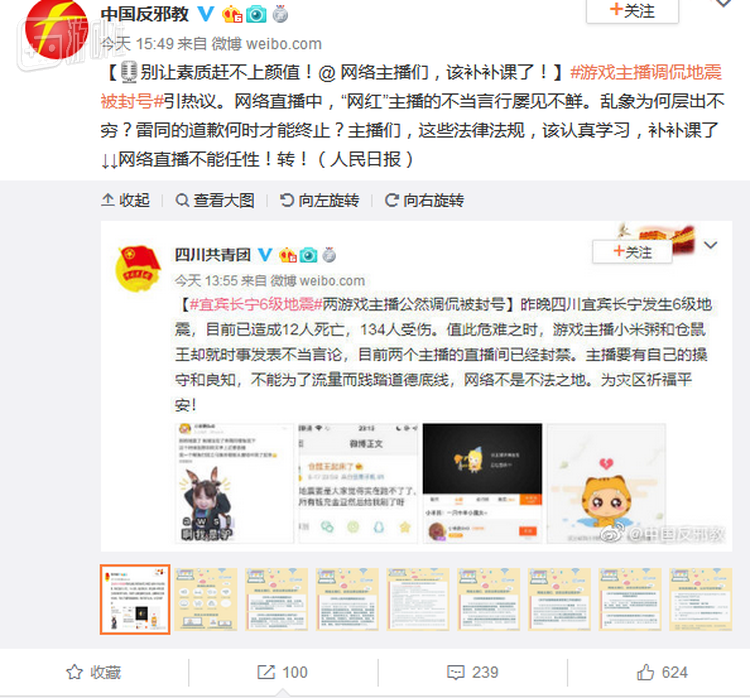Select the first highlighted thumbnail in image strip
This screenshot has height=698, width=750.
click(x=135, y=599)
